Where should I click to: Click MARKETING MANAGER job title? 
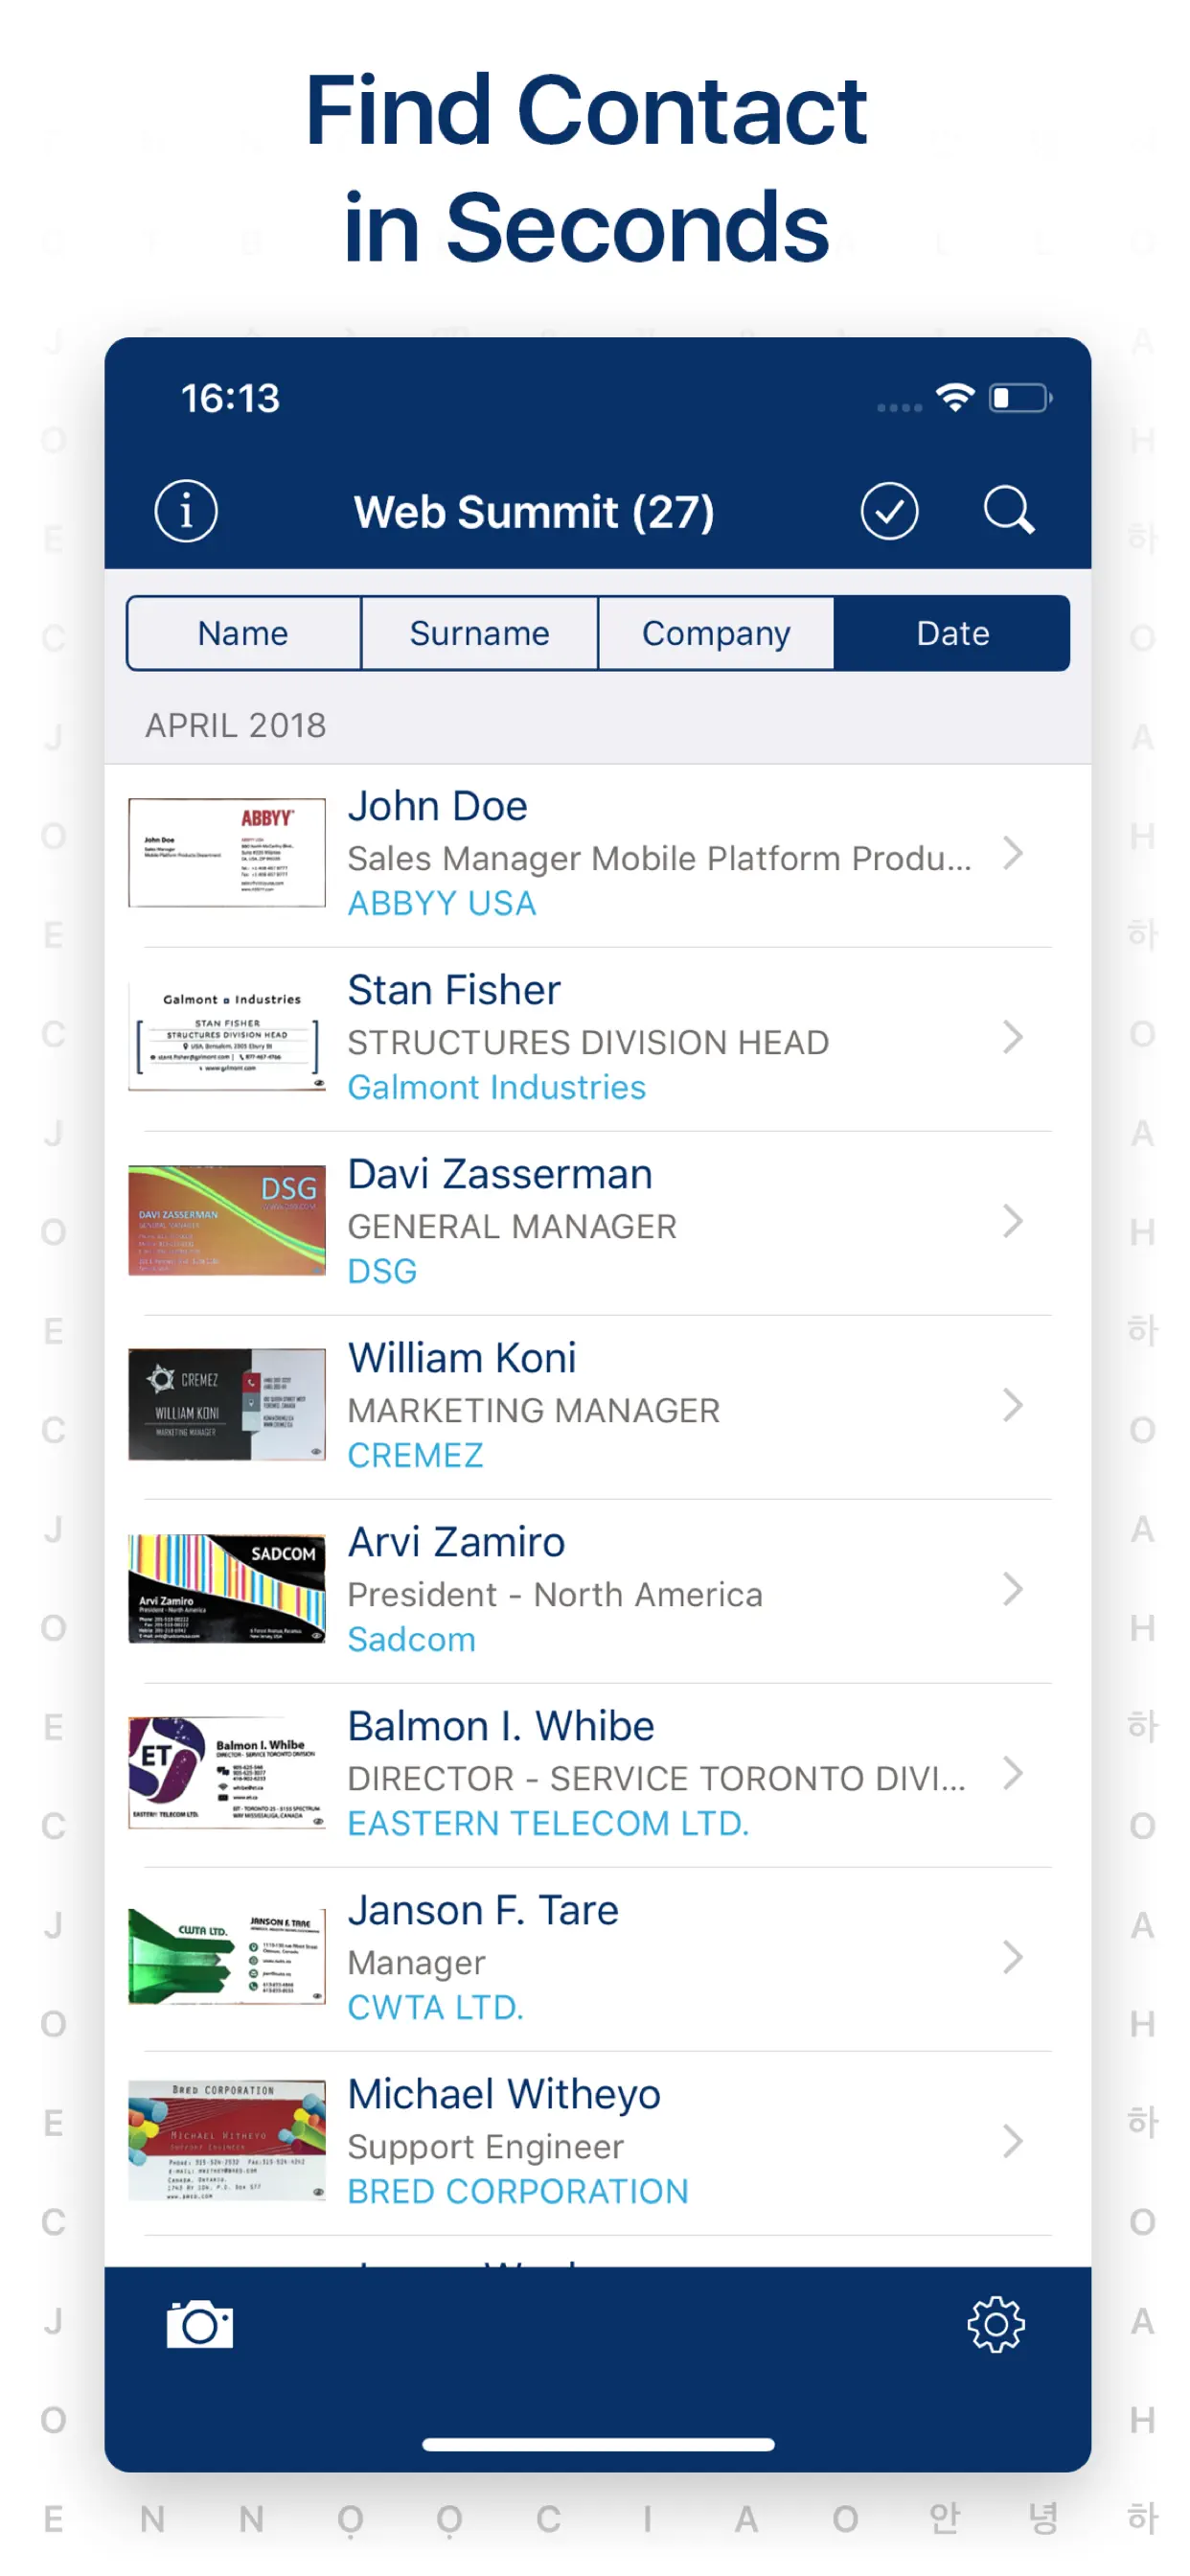click(x=534, y=1410)
